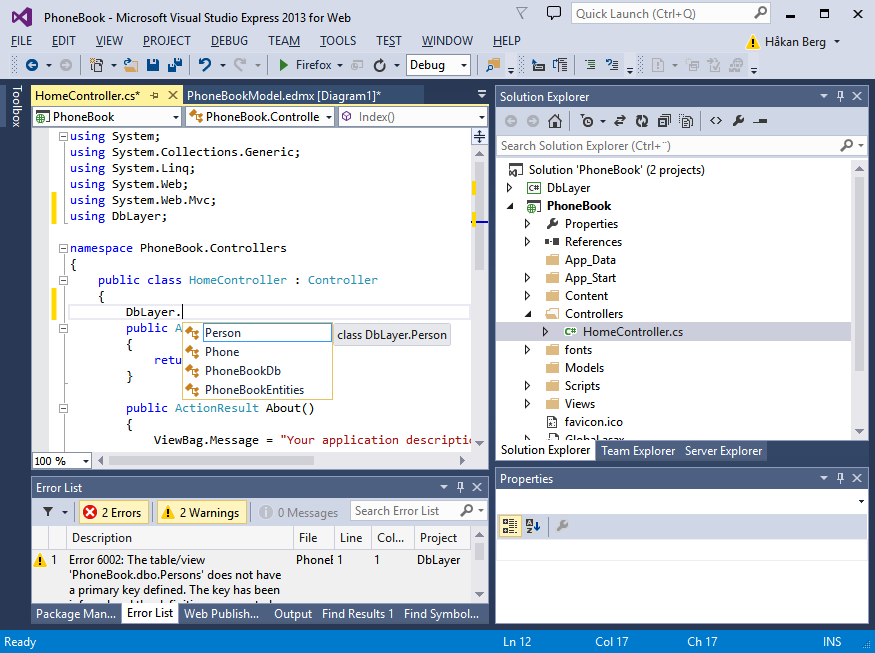875x653 pixels.
Task: Collapse the Controllers folder
Action: click(527, 314)
